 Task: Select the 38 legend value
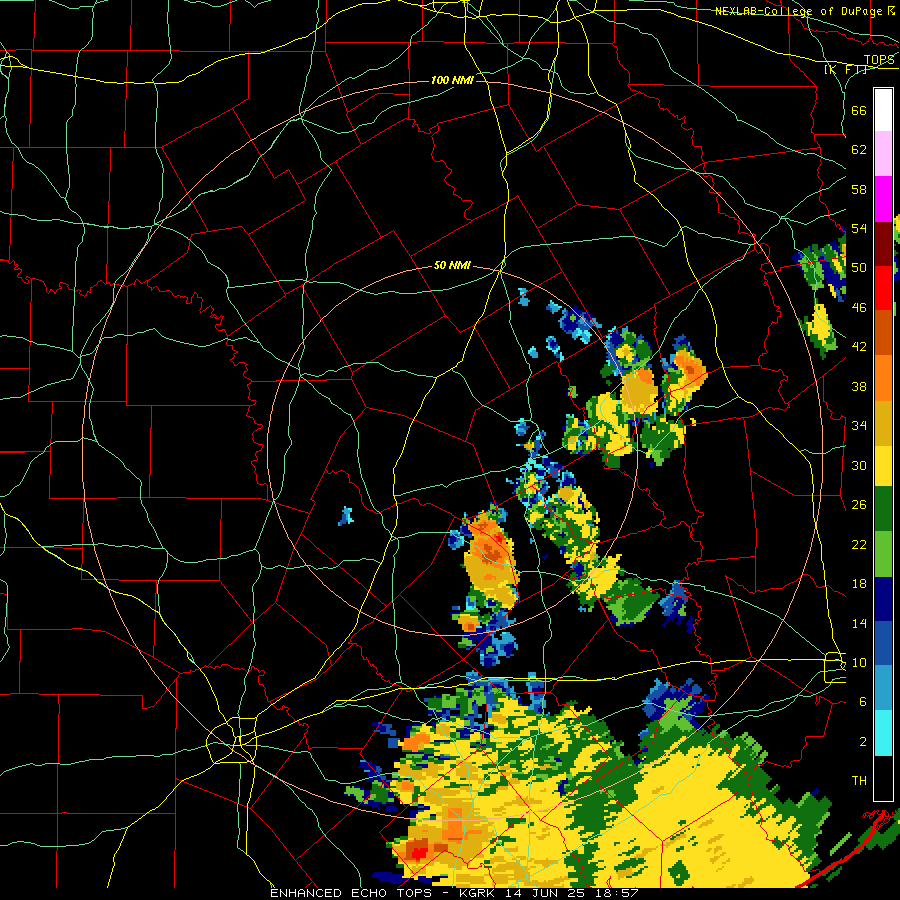pos(859,386)
